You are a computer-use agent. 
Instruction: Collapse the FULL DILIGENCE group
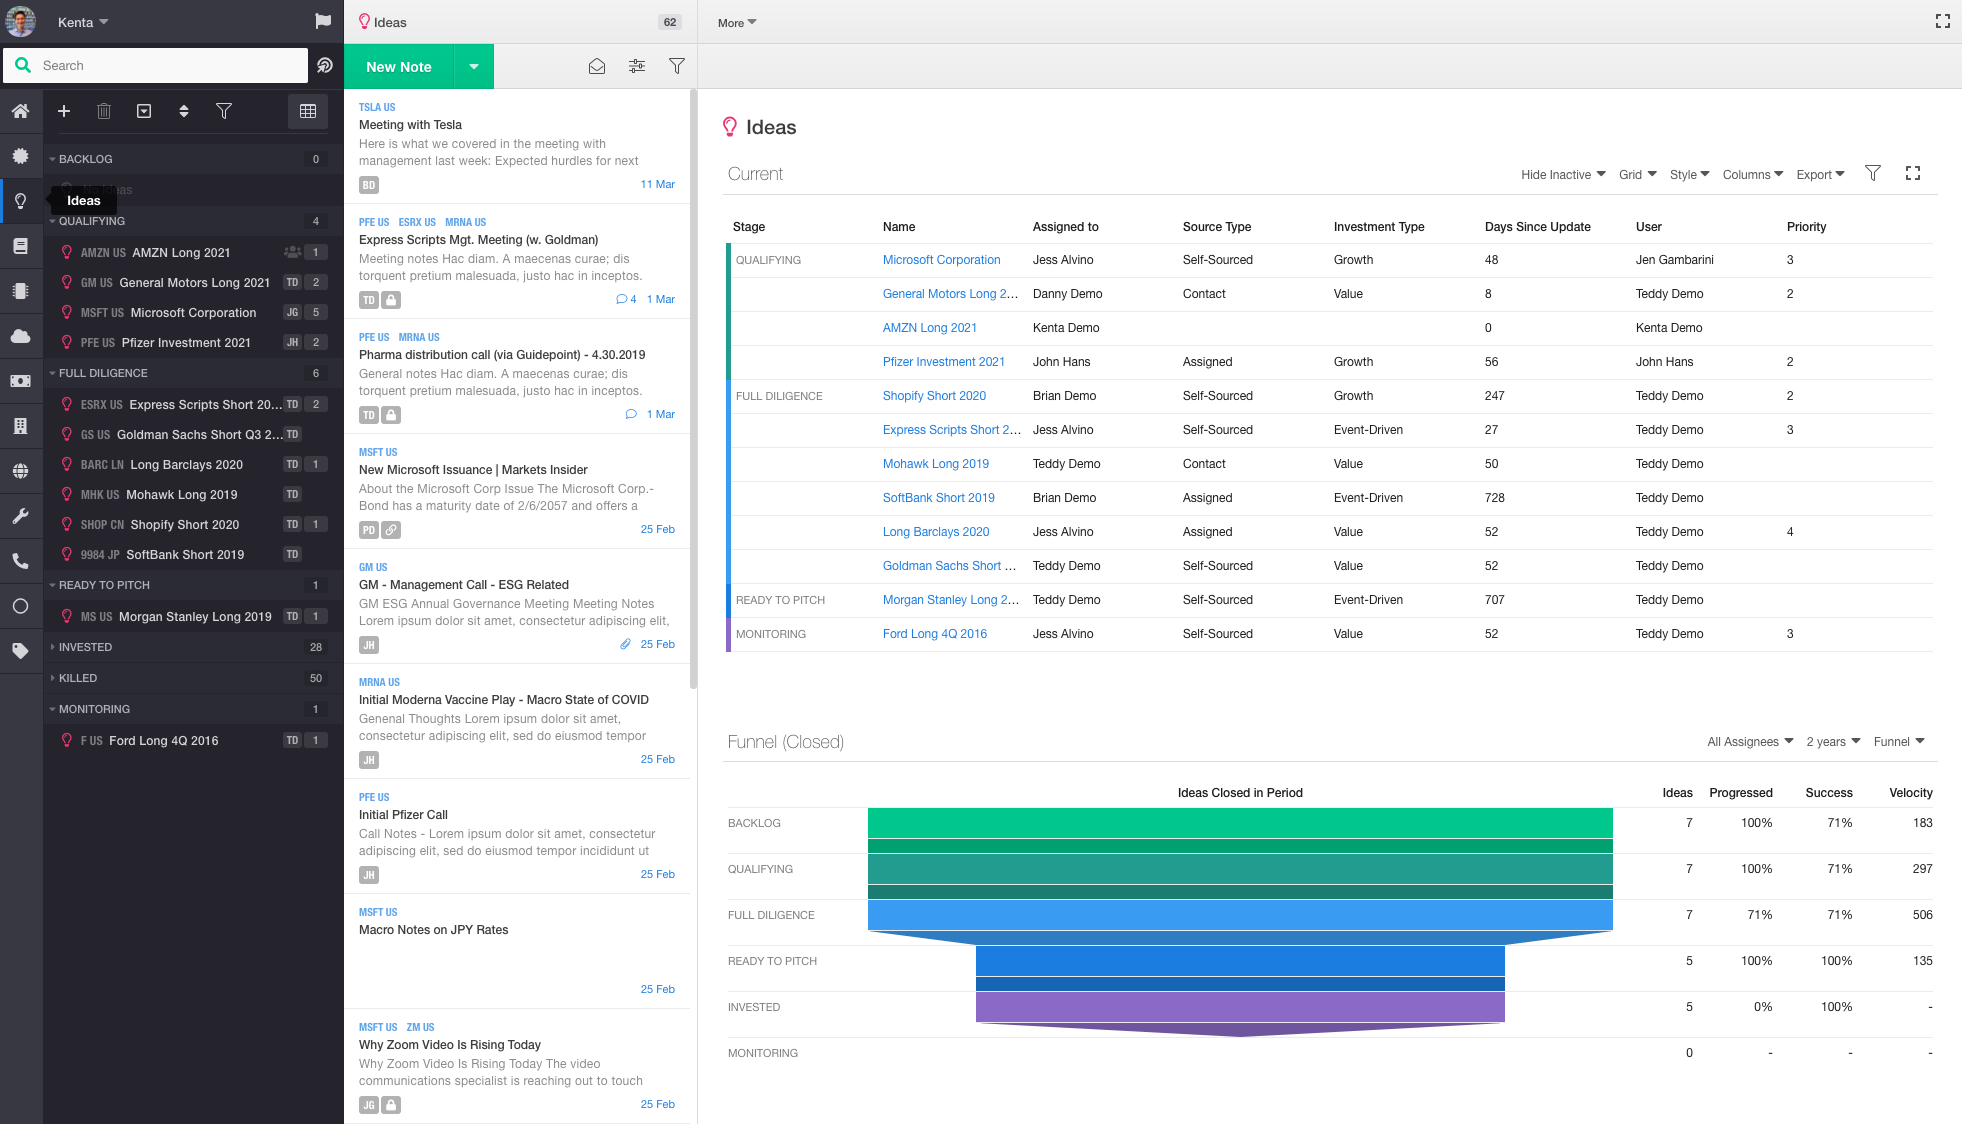click(x=52, y=373)
